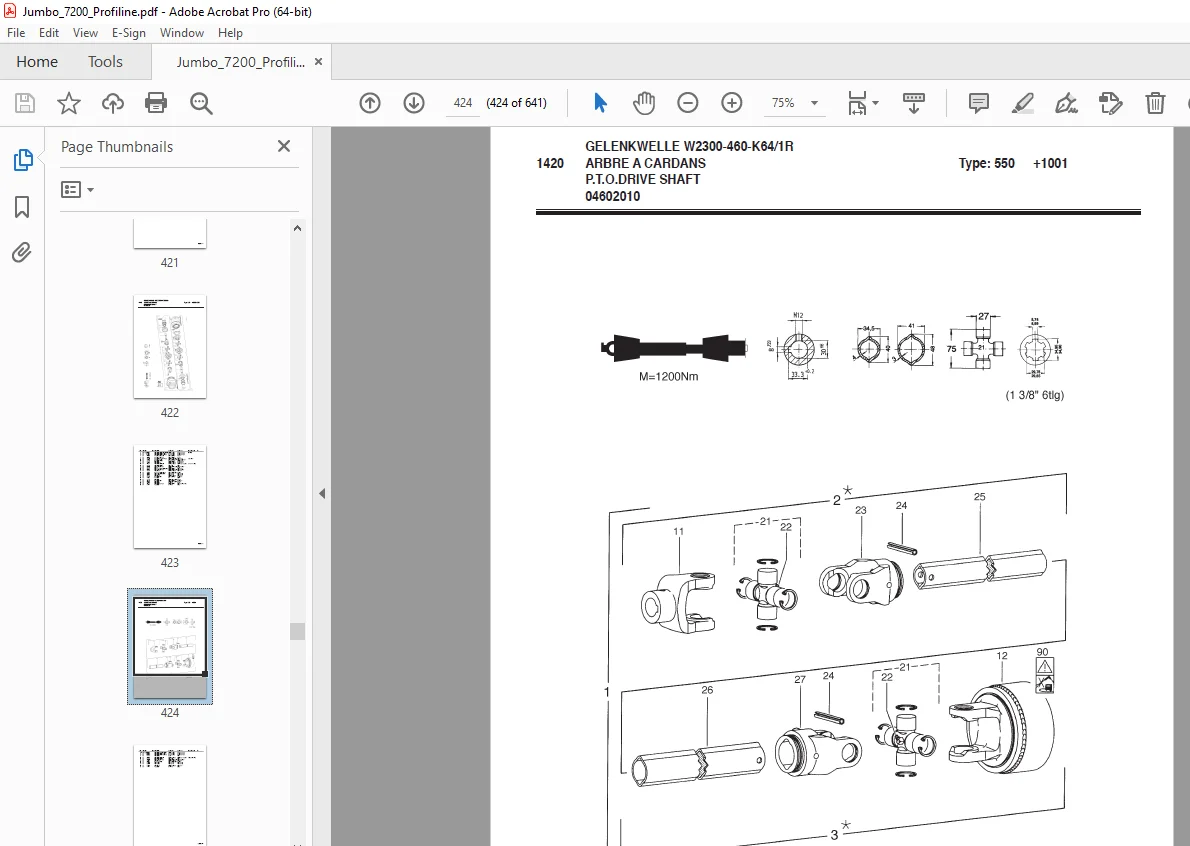The image size is (1190, 846).
Task: Go to previous page with up arrow
Action: pyautogui.click(x=370, y=103)
